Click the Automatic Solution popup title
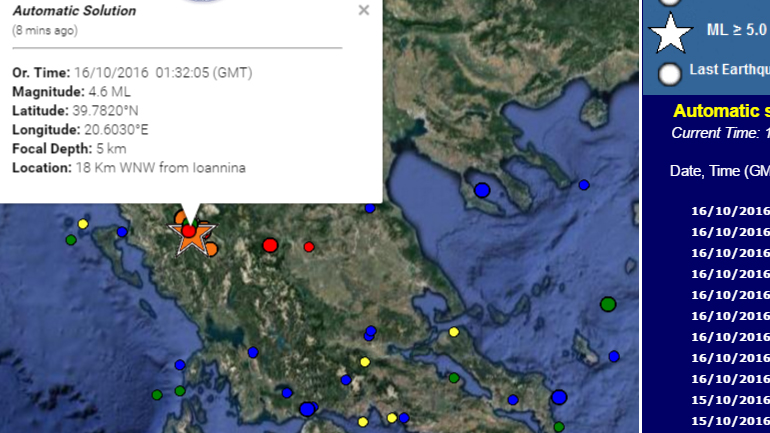This screenshot has height=433, width=770. [x=74, y=11]
